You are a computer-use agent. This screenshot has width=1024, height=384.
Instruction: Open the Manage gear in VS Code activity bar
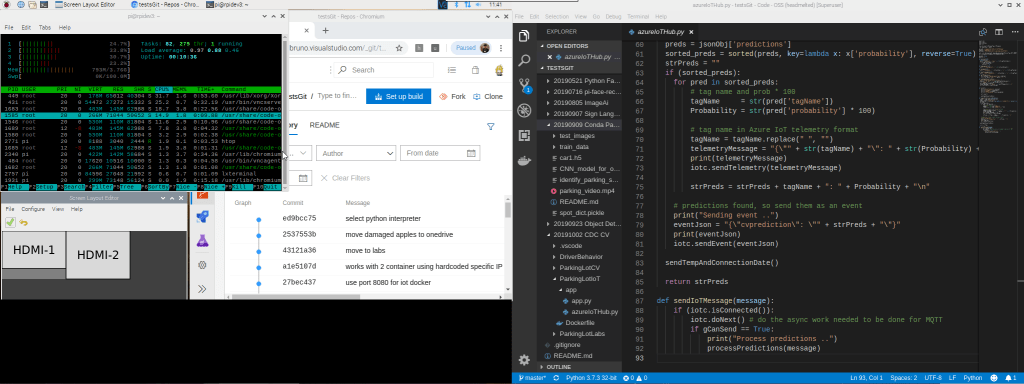pos(524,360)
